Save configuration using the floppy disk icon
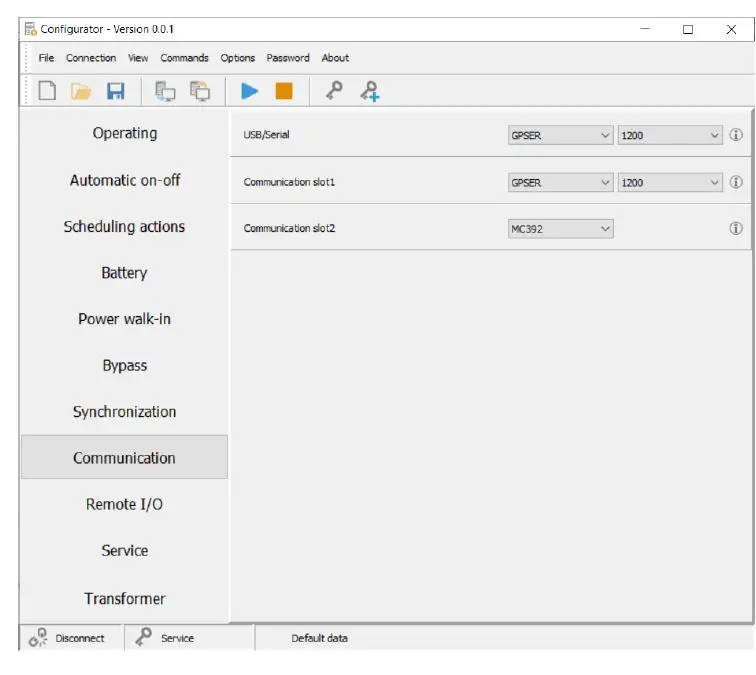 [116, 91]
